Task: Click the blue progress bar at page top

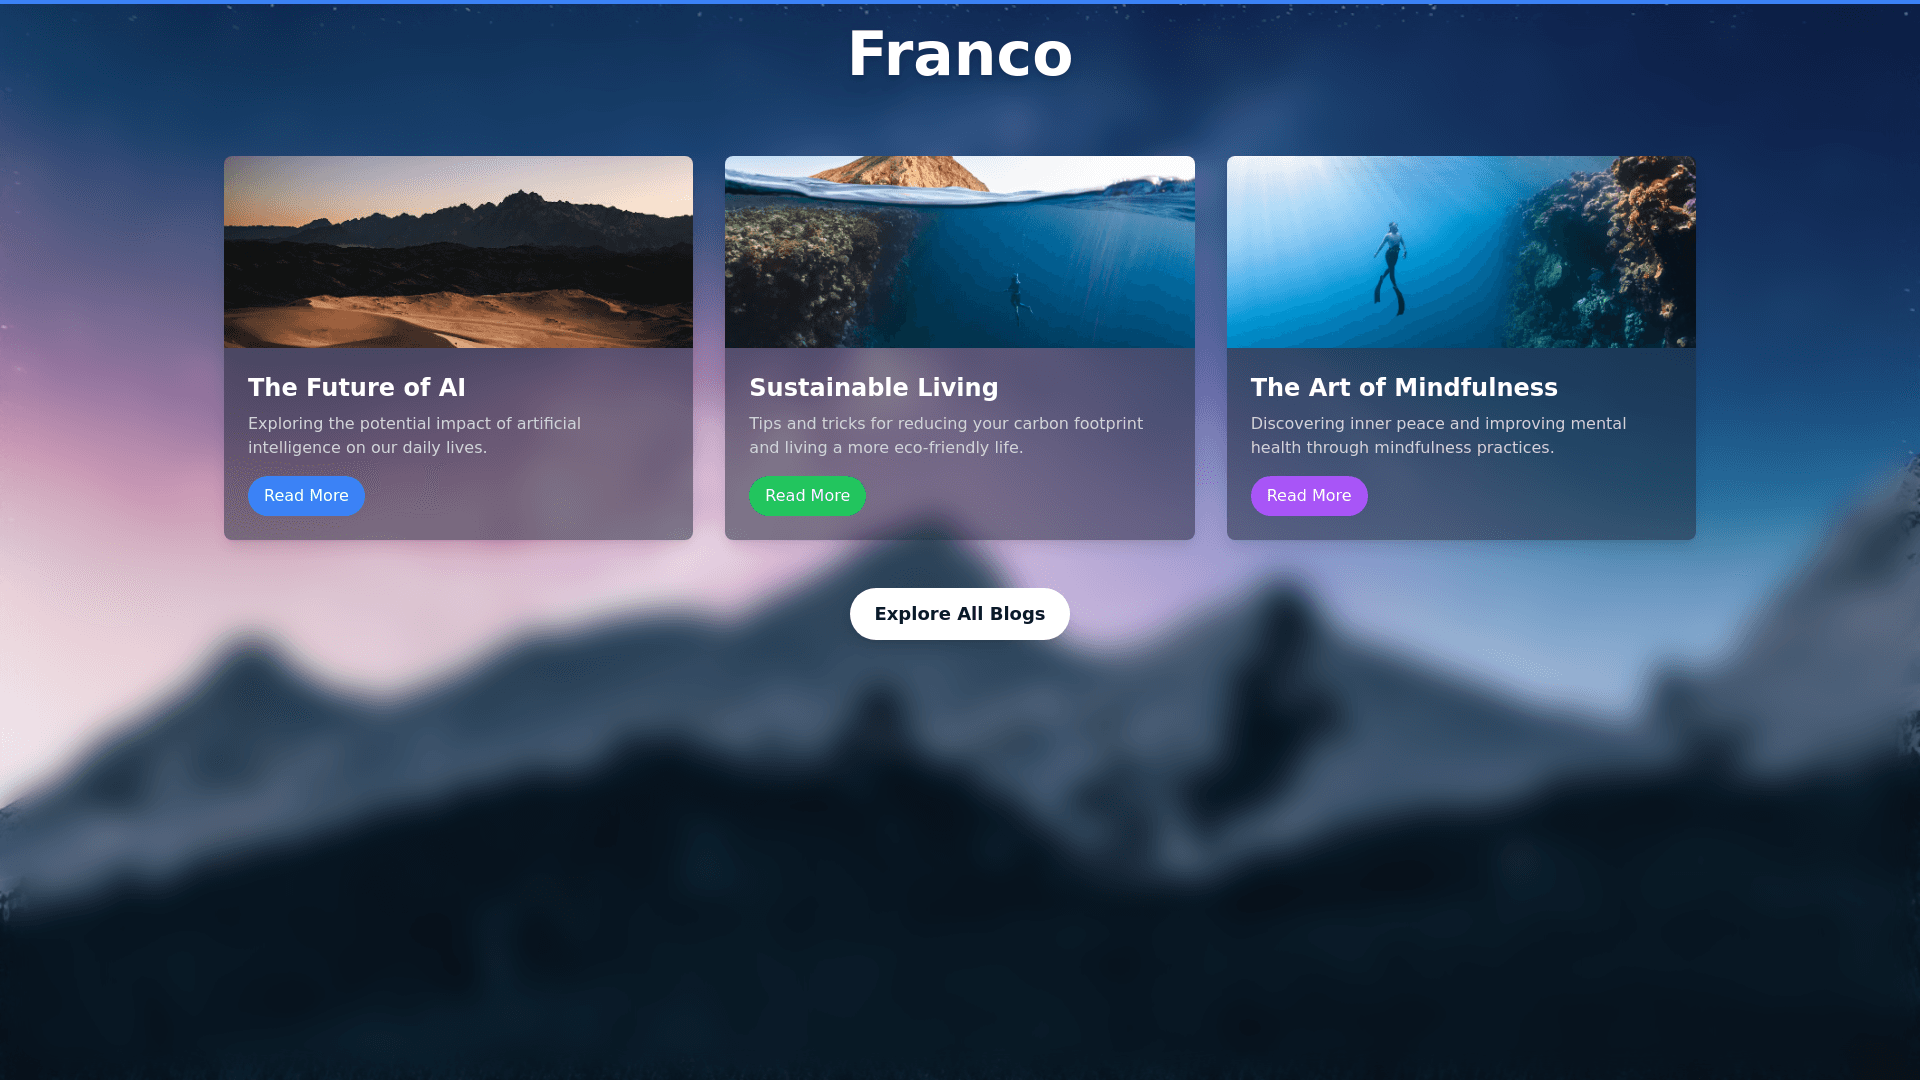Action: [960, 2]
